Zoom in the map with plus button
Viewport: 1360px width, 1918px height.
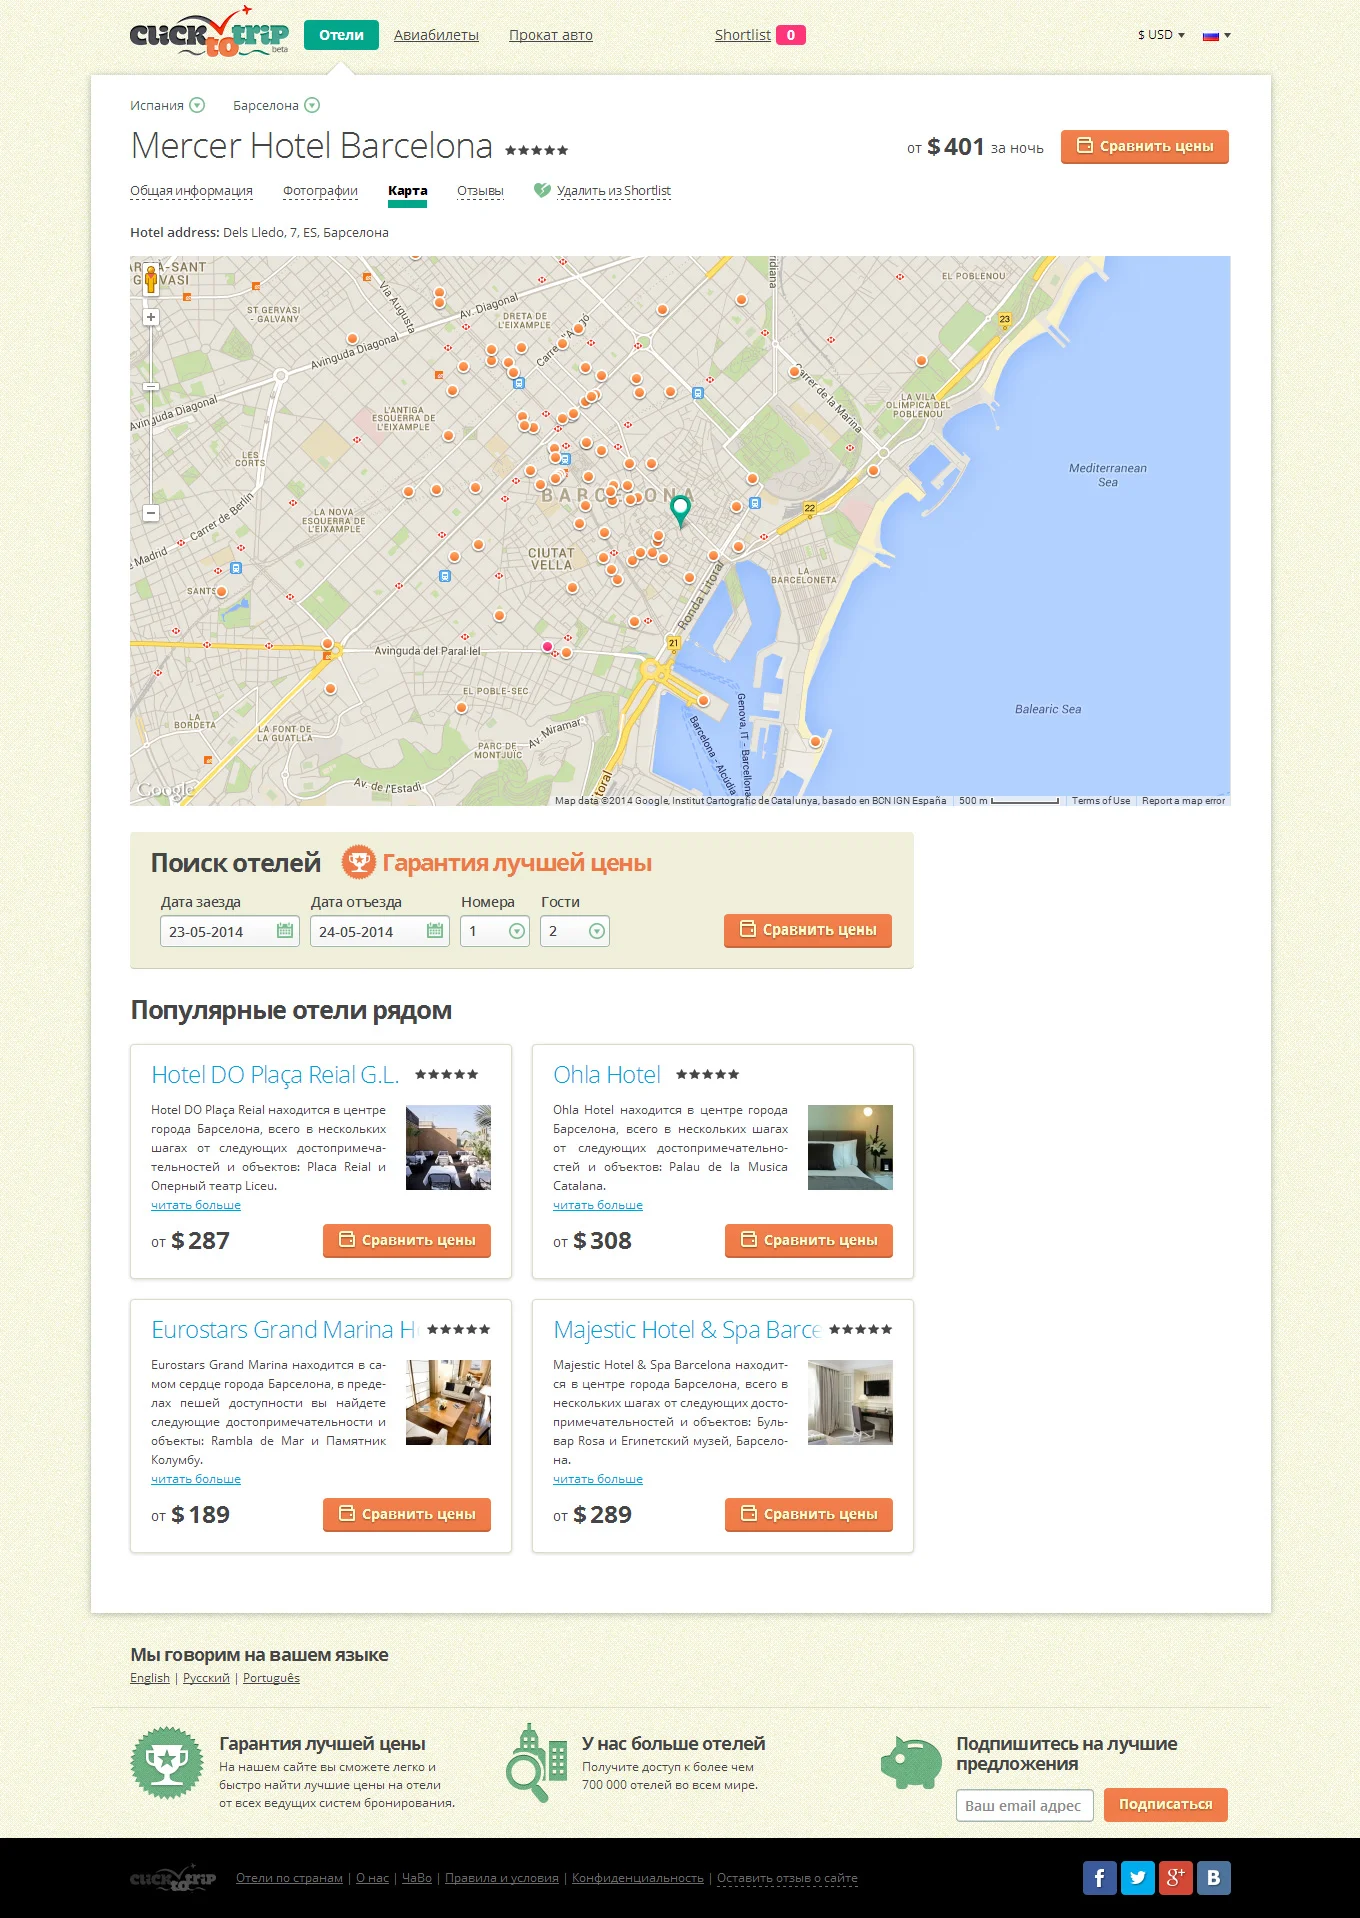(151, 317)
